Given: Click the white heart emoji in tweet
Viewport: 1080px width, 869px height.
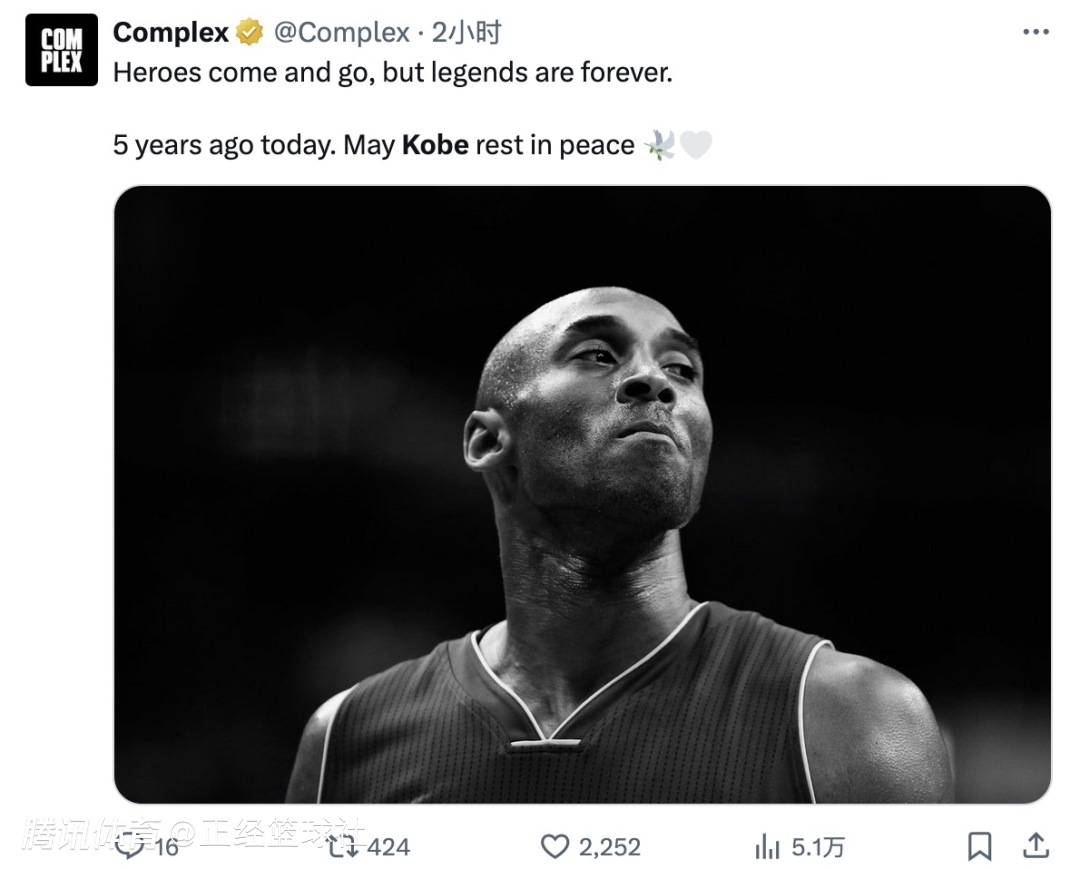Looking at the screenshot, I should tap(696, 145).
